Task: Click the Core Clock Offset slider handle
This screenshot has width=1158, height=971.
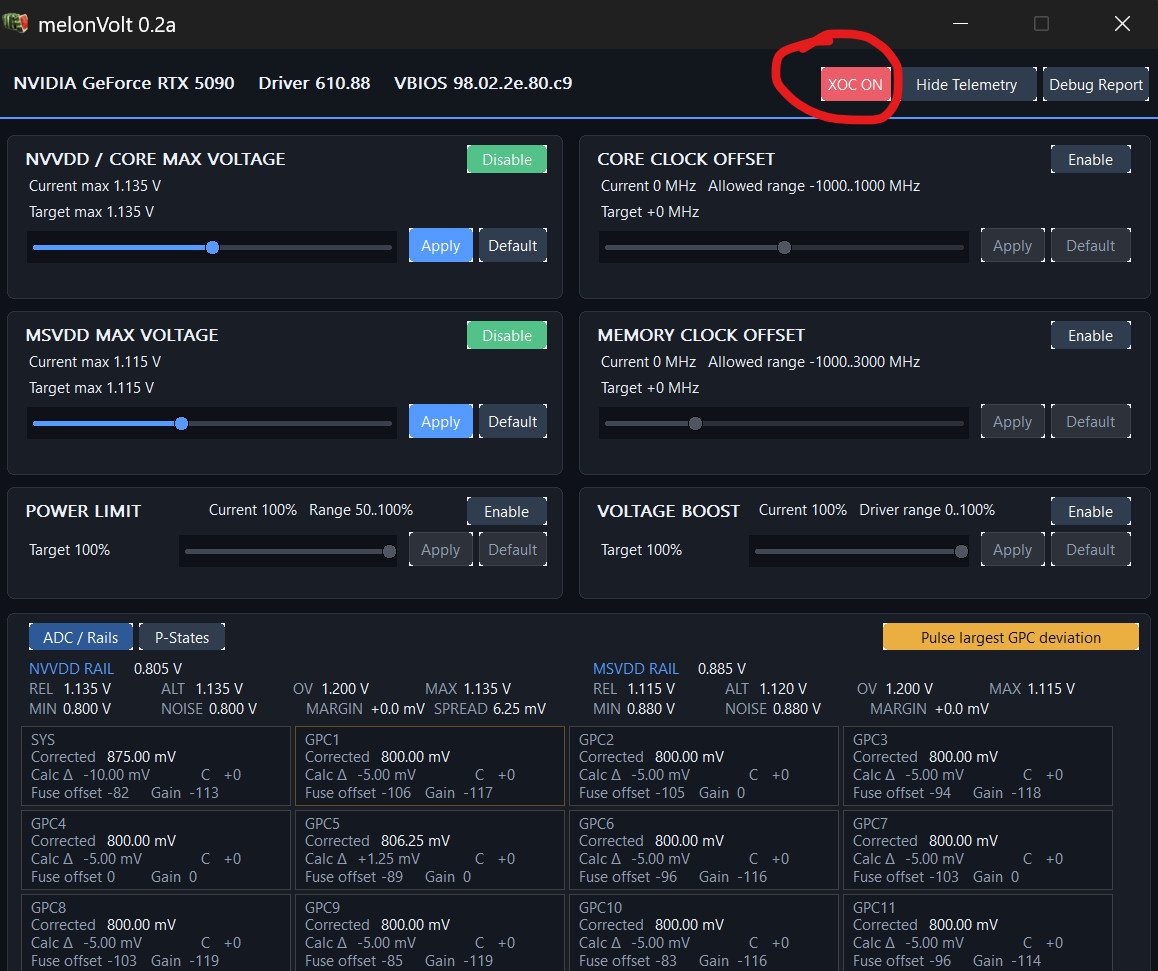Action: click(x=784, y=247)
